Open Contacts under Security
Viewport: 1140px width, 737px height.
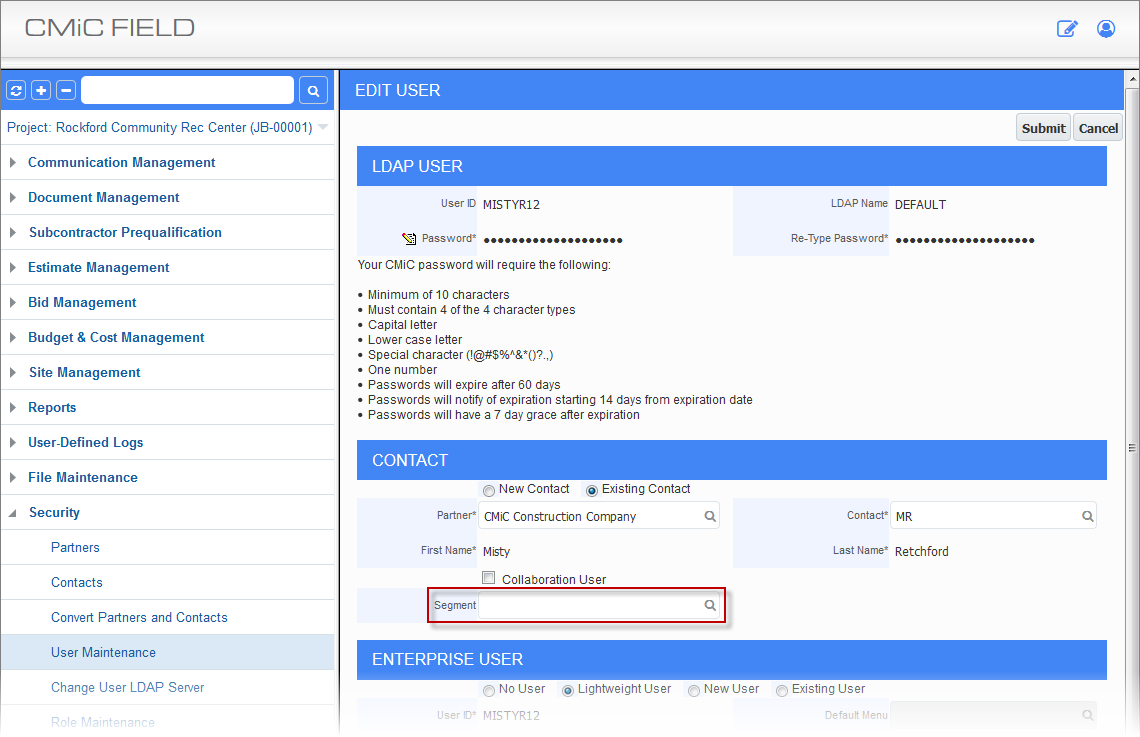[76, 582]
